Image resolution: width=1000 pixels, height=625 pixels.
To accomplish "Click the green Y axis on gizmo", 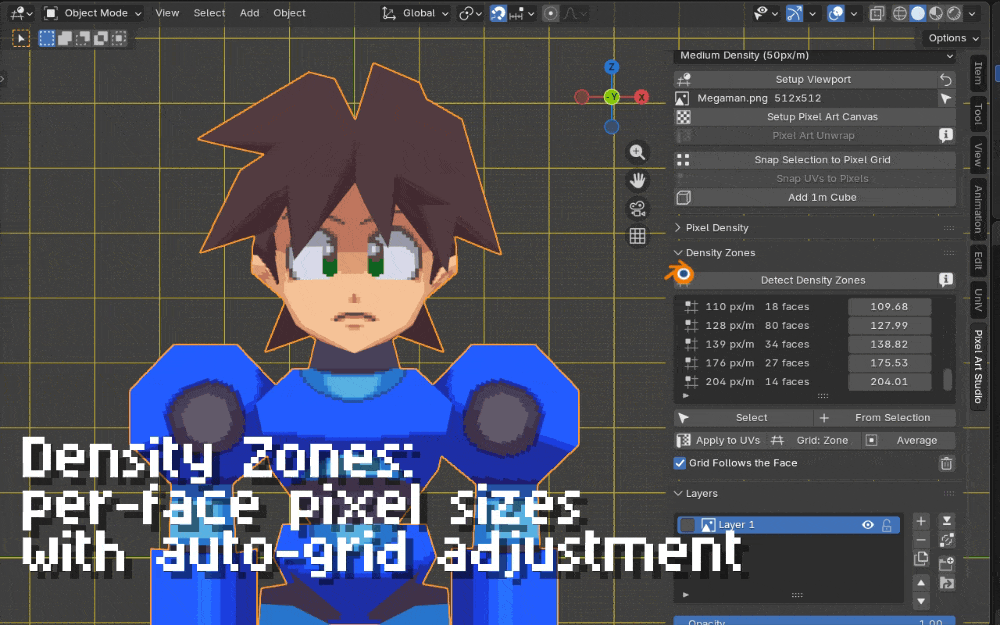I will pos(612,97).
